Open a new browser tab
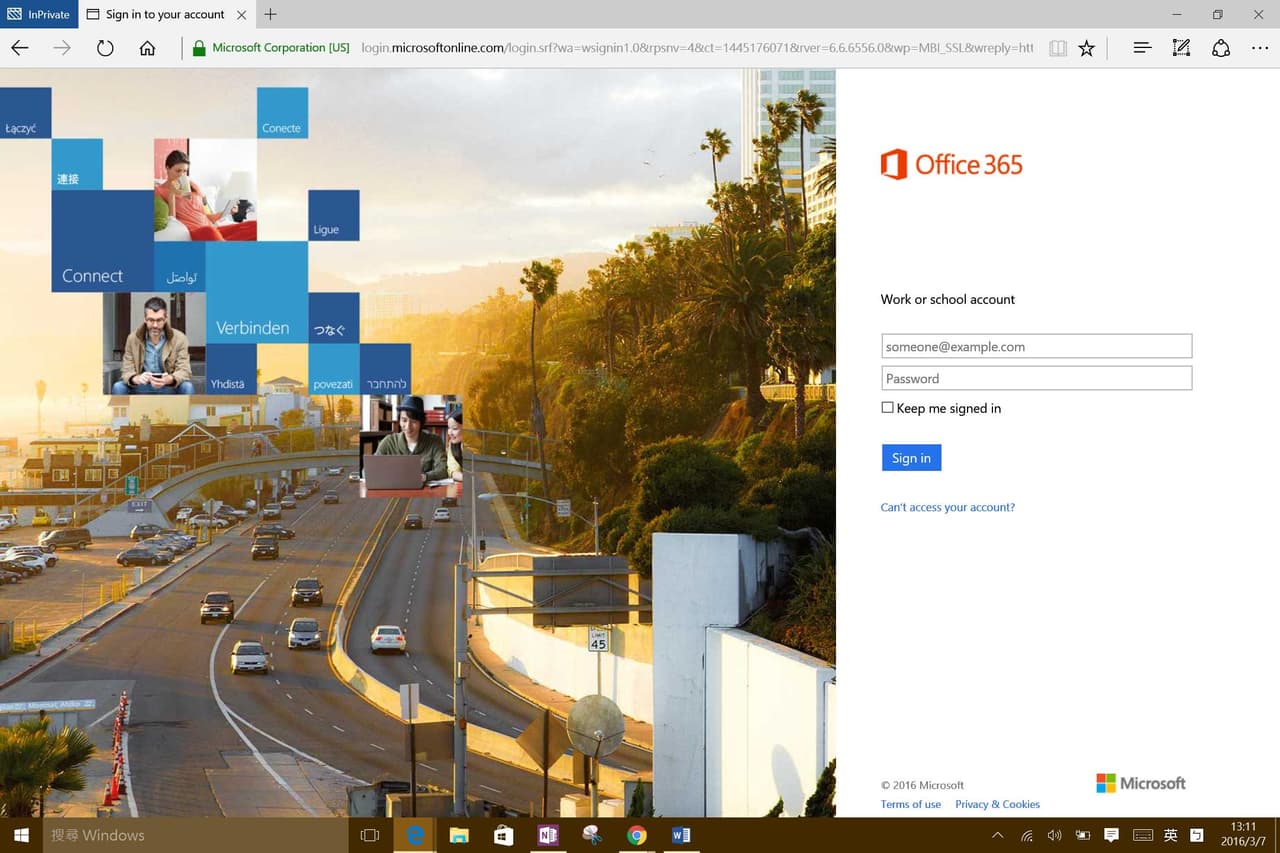 [x=270, y=14]
